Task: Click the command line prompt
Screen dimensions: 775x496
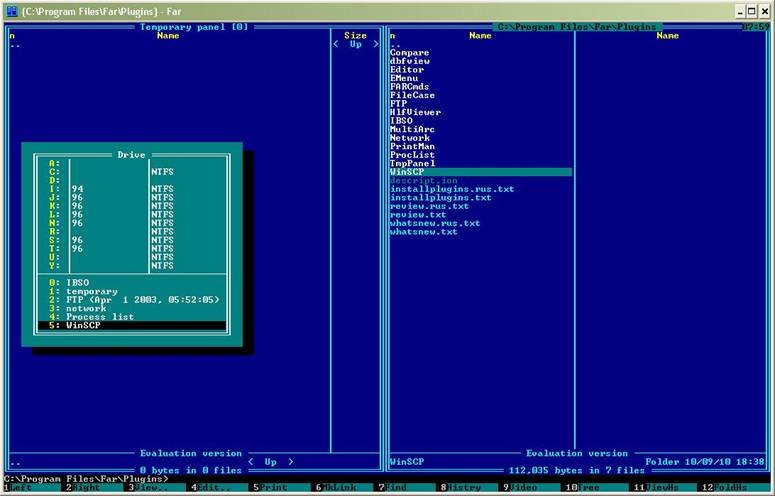Action: 86,479
